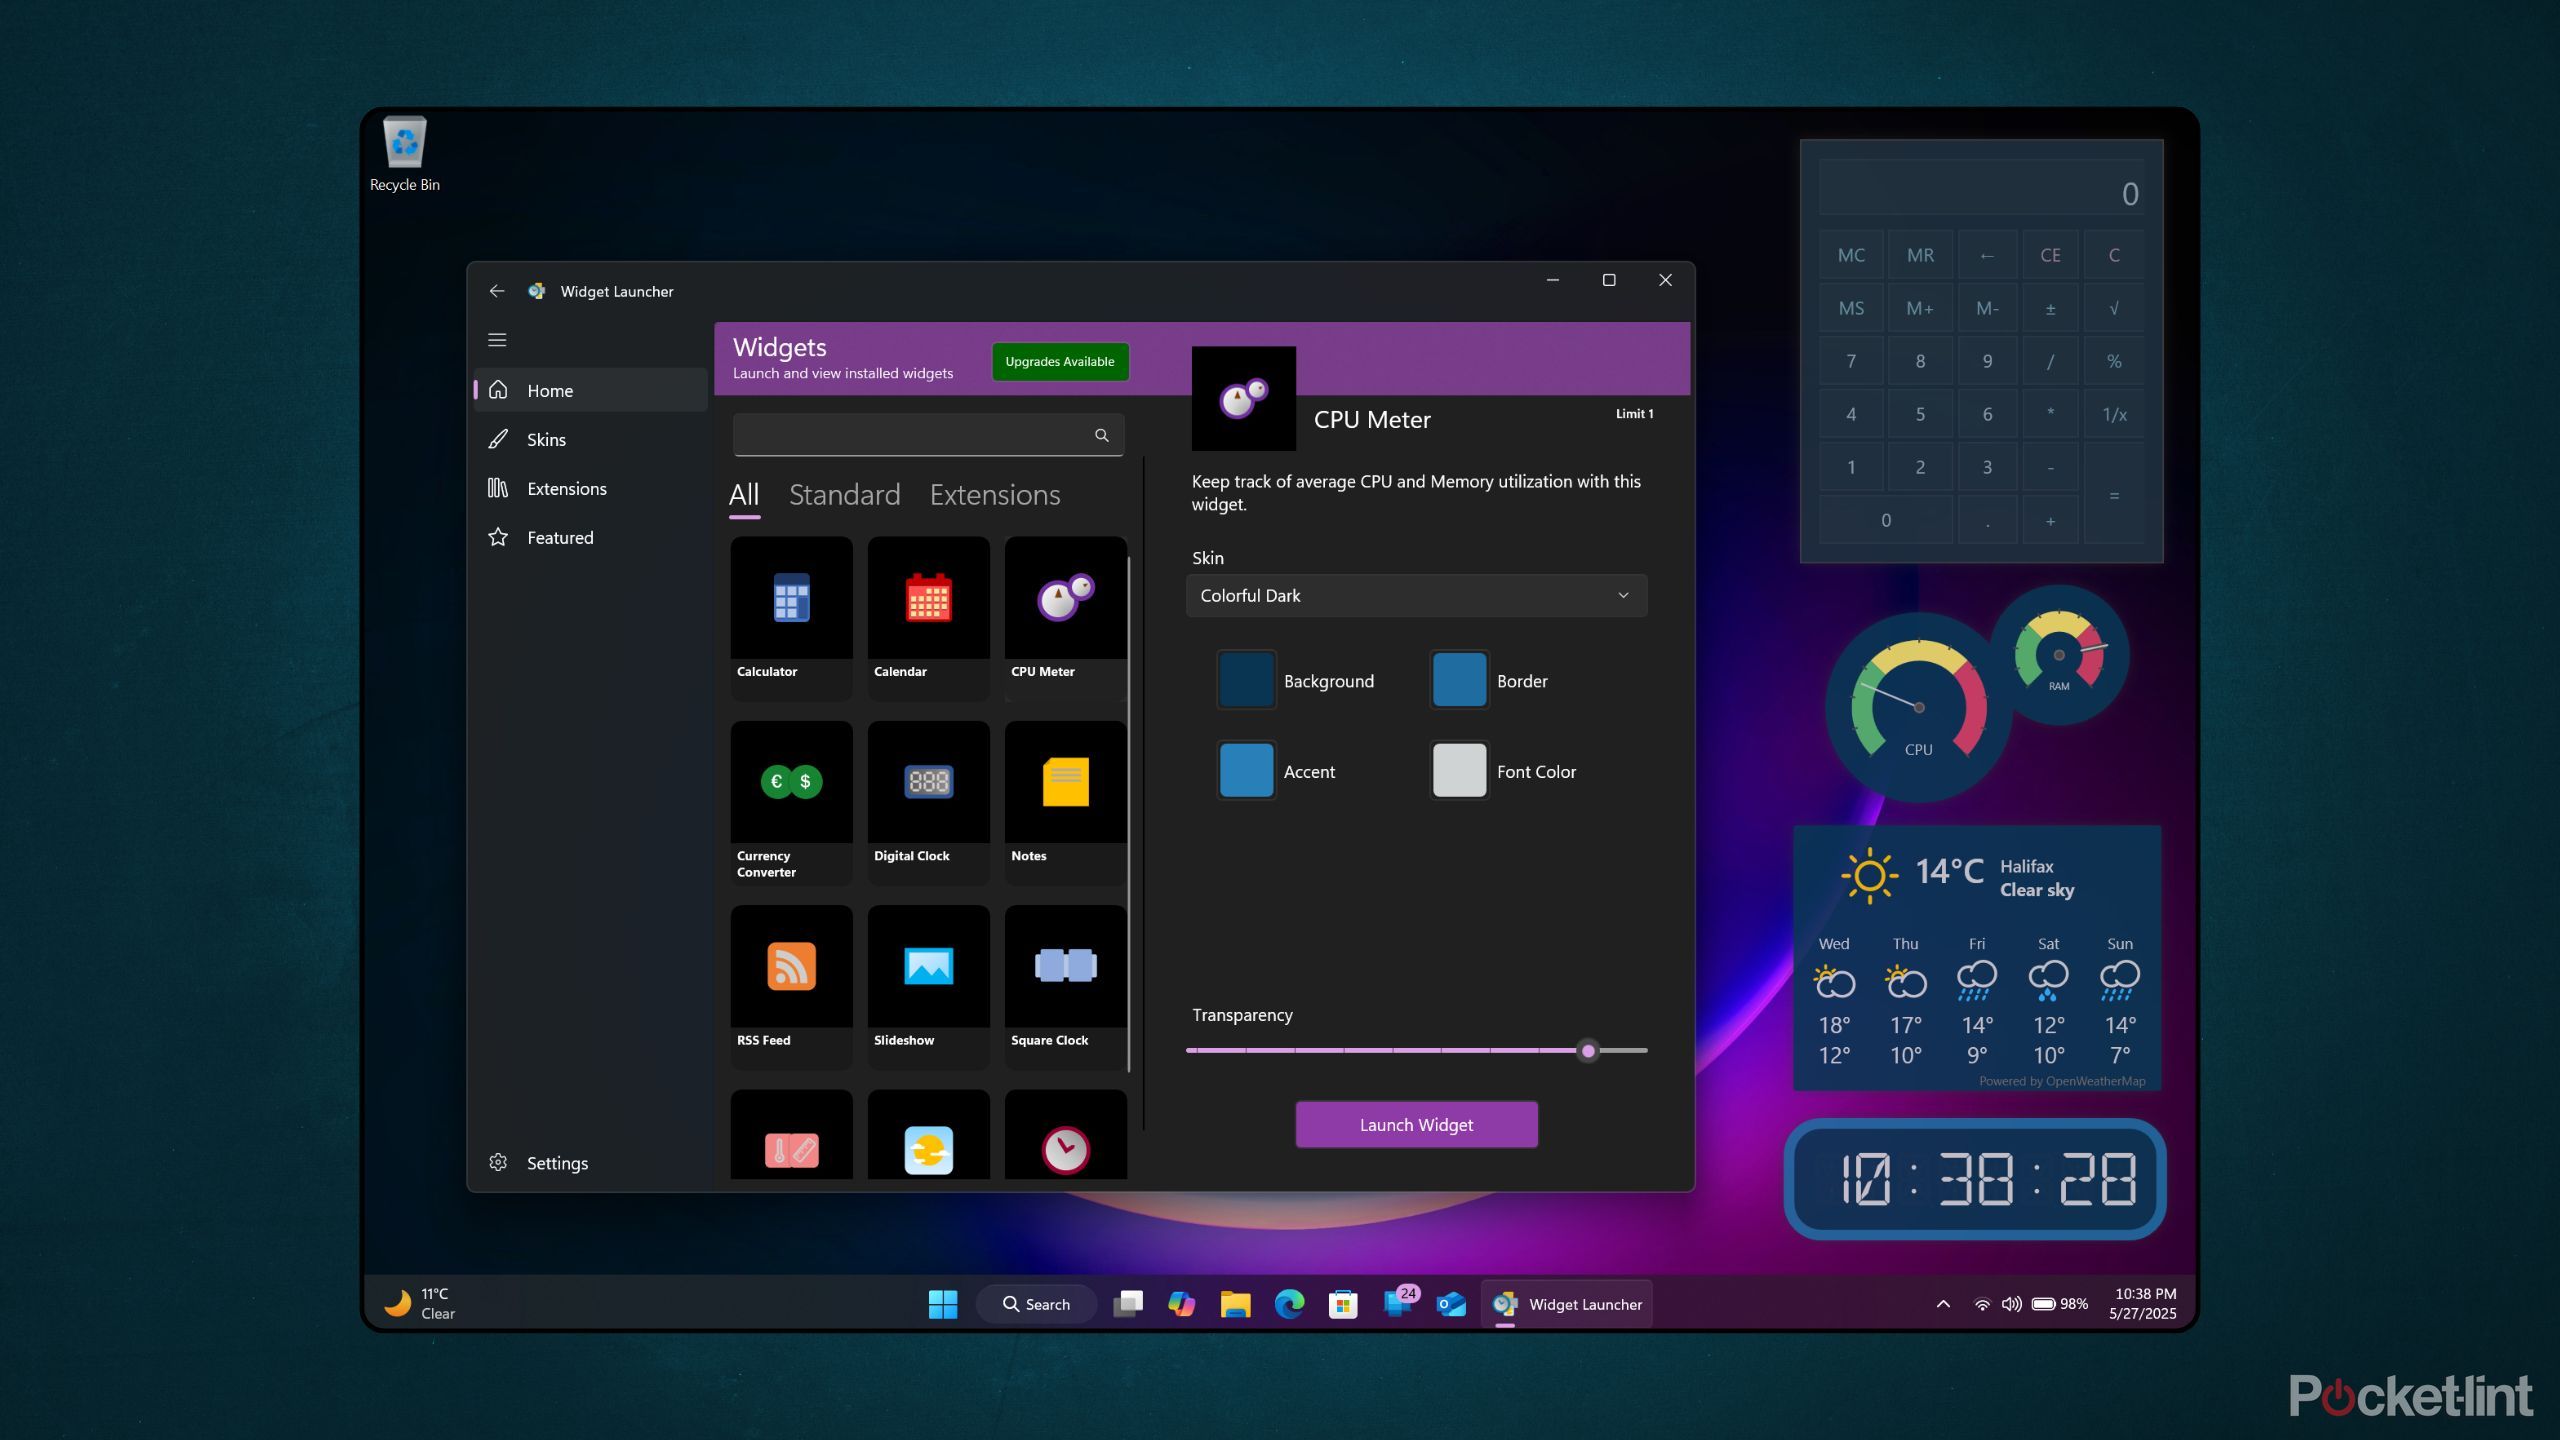The height and width of the screenshot is (1440, 2560).
Task: Open Task View on the taskbar
Action: tap(1128, 1304)
